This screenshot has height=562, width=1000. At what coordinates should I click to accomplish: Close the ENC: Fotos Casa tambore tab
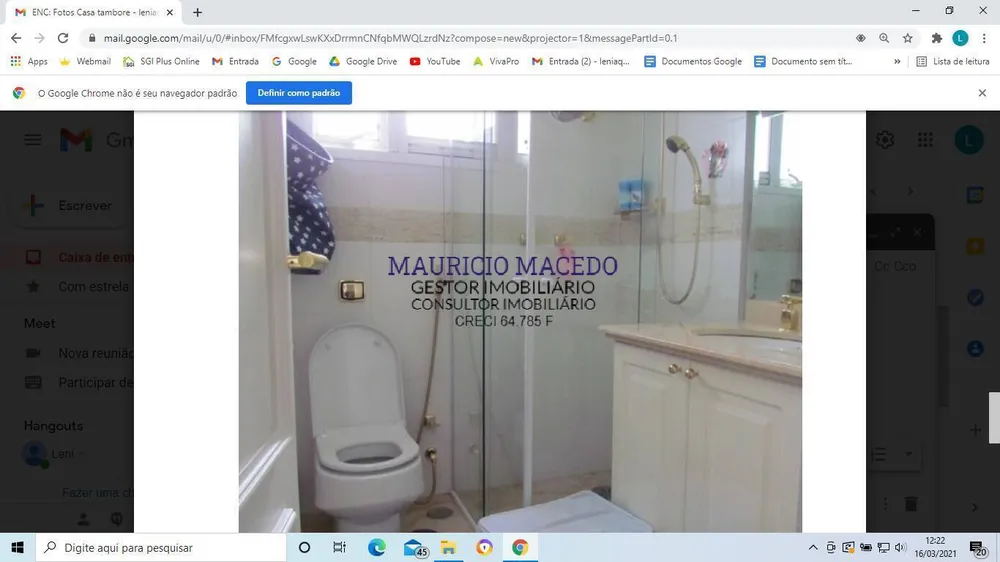pyautogui.click(x=170, y=12)
